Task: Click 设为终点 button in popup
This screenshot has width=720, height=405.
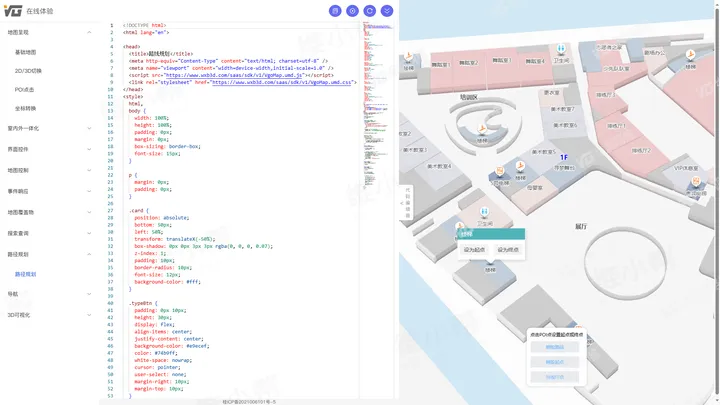Action: click(508, 250)
